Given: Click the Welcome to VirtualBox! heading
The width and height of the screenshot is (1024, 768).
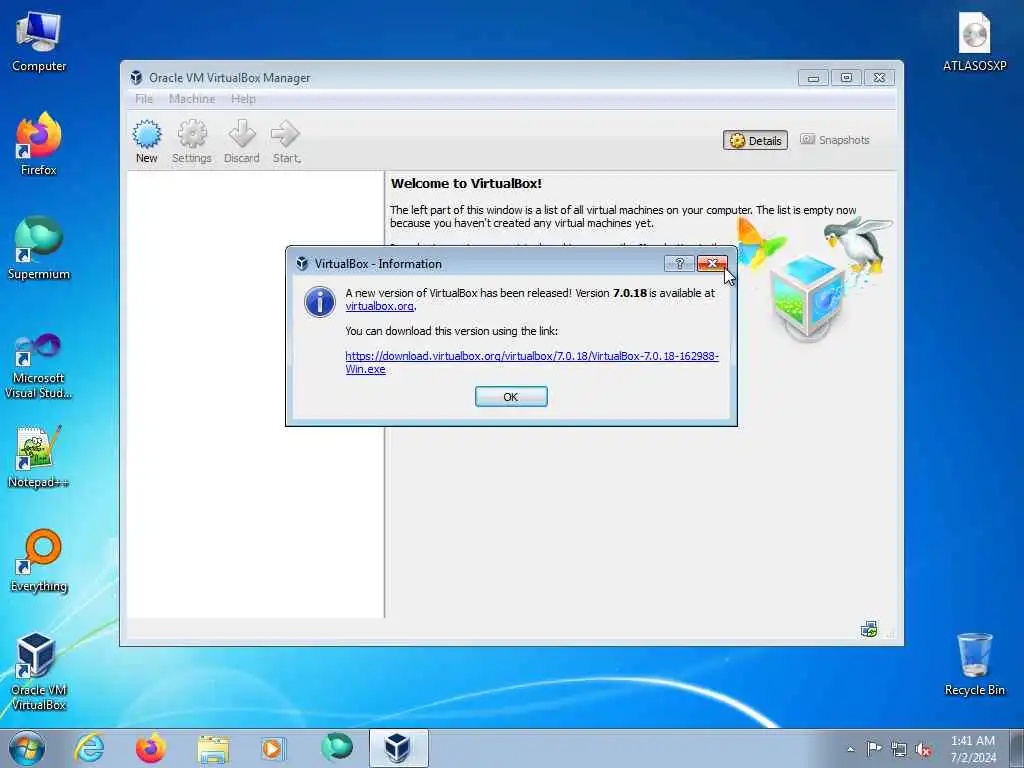Looking at the screenshot, I should pos(466,184).
